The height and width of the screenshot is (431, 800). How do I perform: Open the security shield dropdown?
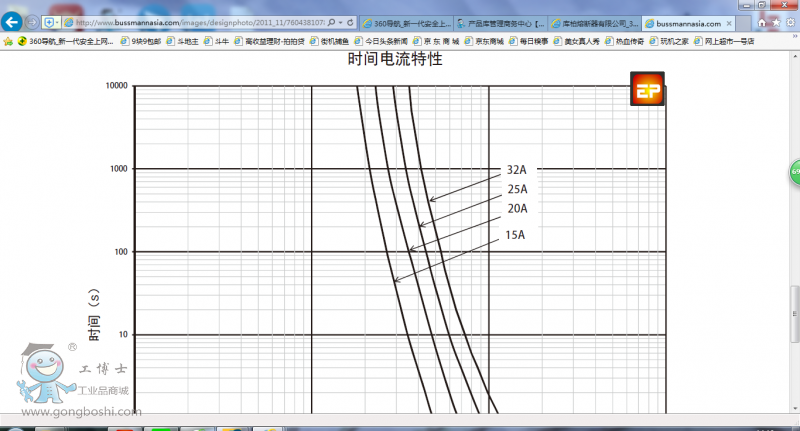[x=50, y=22]
